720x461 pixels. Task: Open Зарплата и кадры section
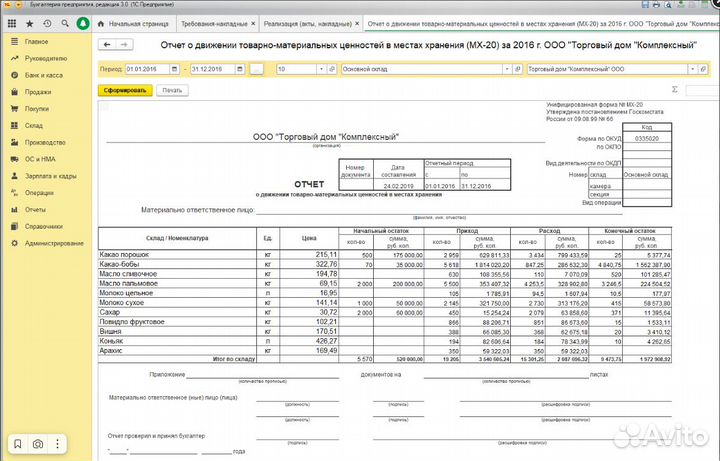[51, 176]
